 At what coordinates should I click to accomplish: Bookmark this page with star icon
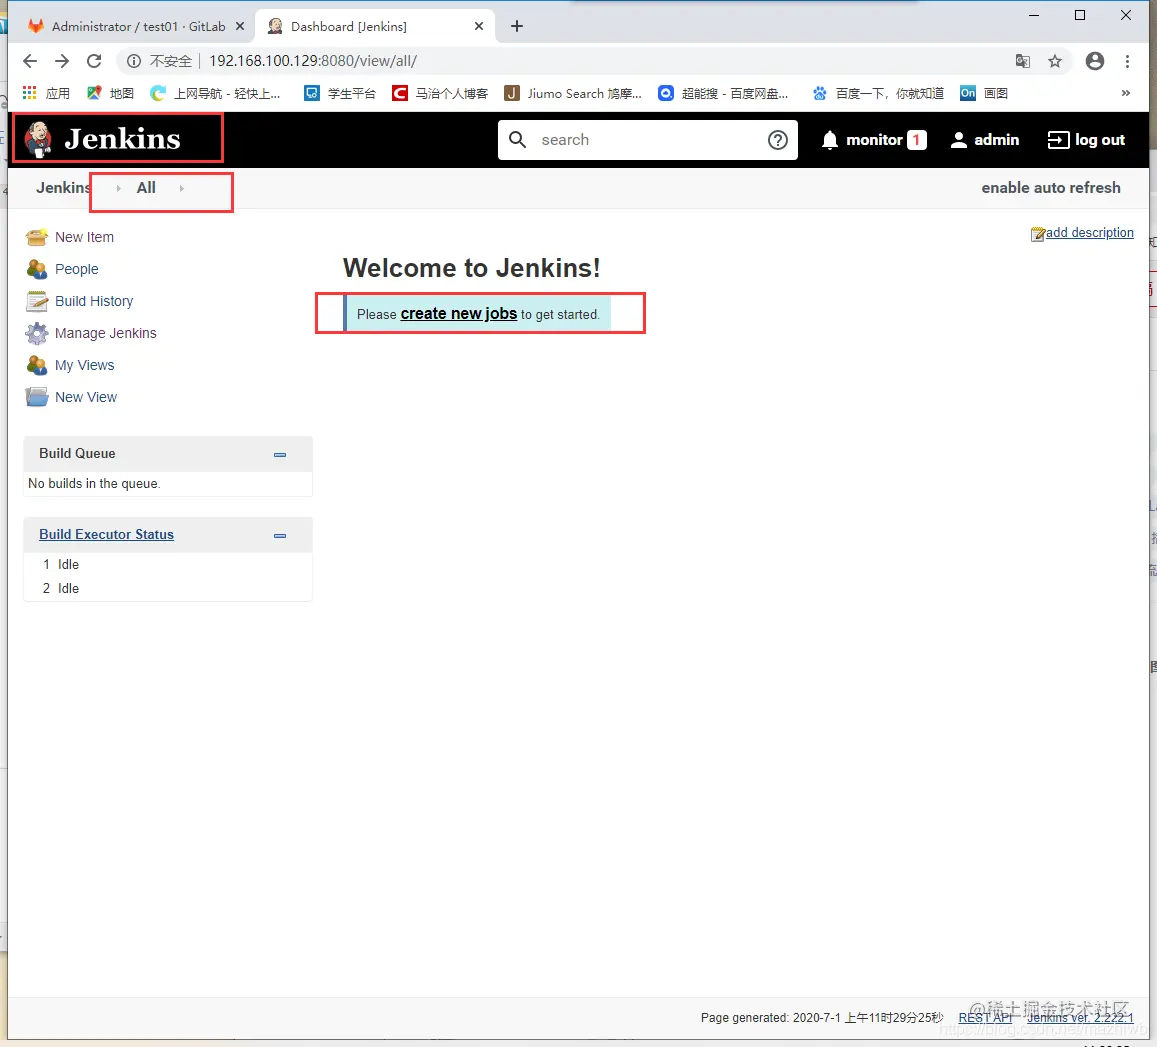(x=1055, y=61)
